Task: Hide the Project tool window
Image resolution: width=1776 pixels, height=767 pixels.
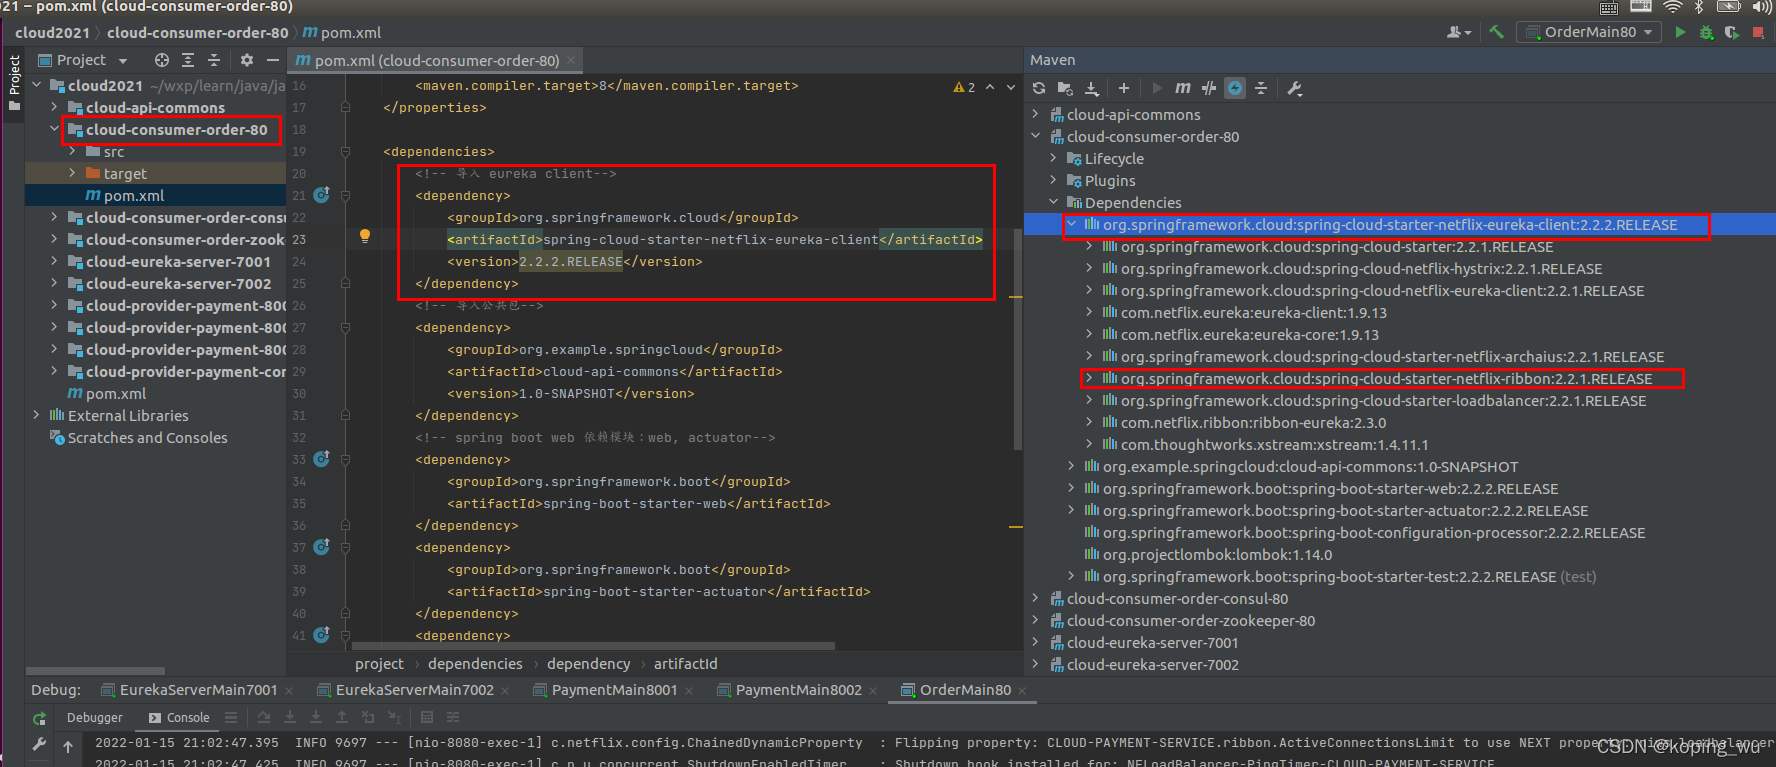Action: tap(272, 60)
